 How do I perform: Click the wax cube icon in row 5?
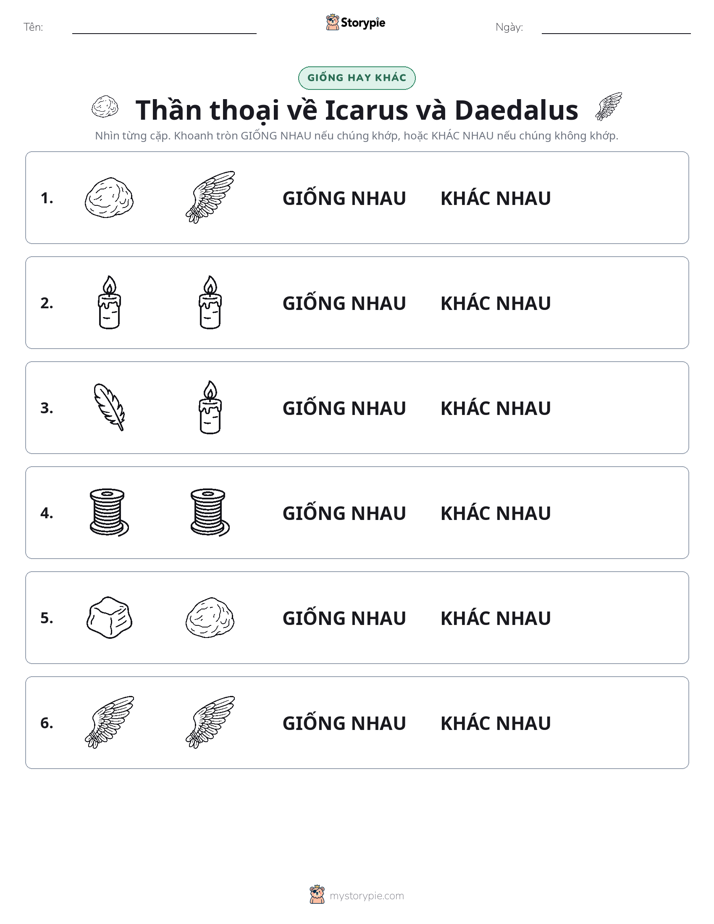click(x=109, y=618)
